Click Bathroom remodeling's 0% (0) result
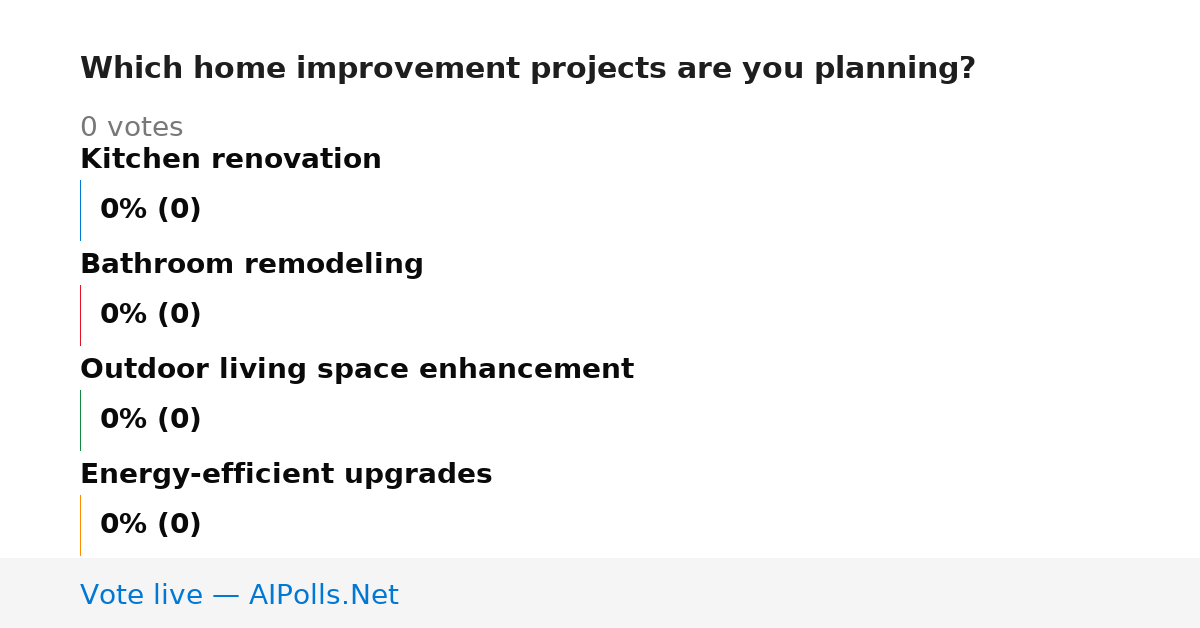 (x=151, y=315)
